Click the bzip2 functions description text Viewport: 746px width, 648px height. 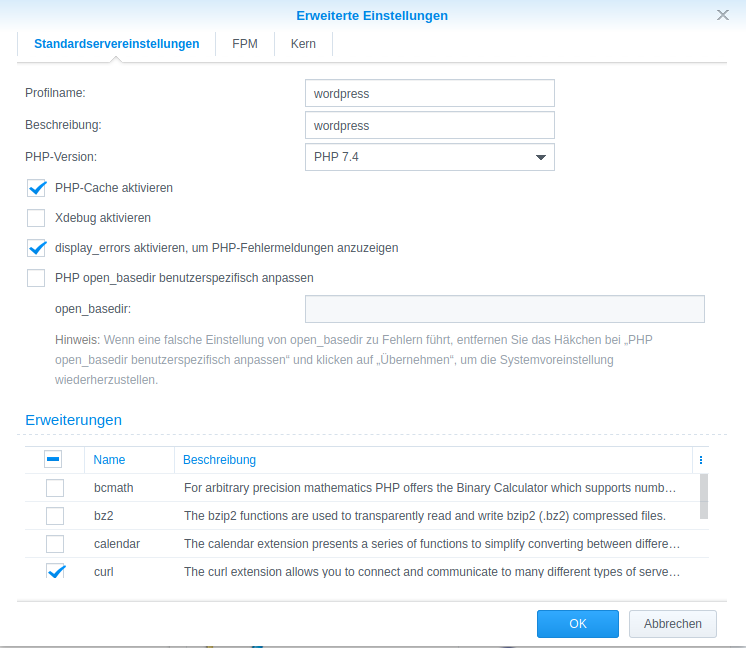pos(425,516)
